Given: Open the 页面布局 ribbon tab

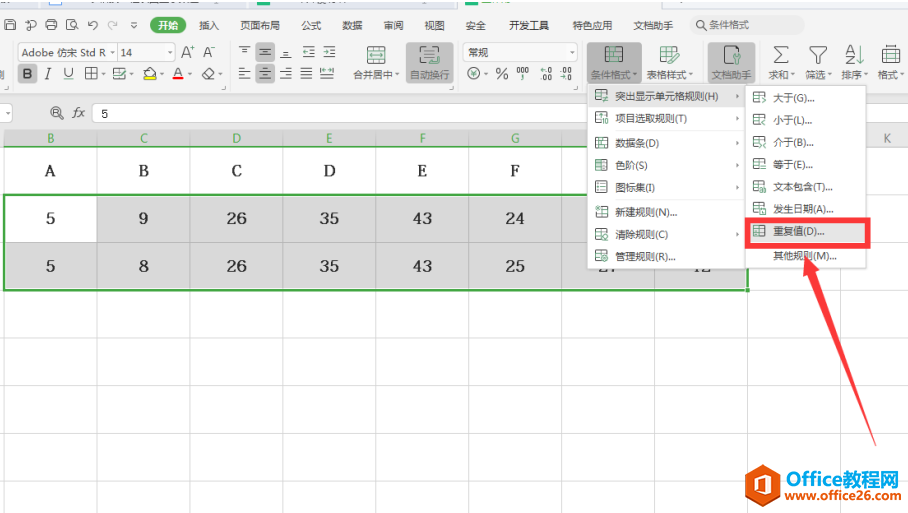Looking at the screenshot, I should coord(260,25).
